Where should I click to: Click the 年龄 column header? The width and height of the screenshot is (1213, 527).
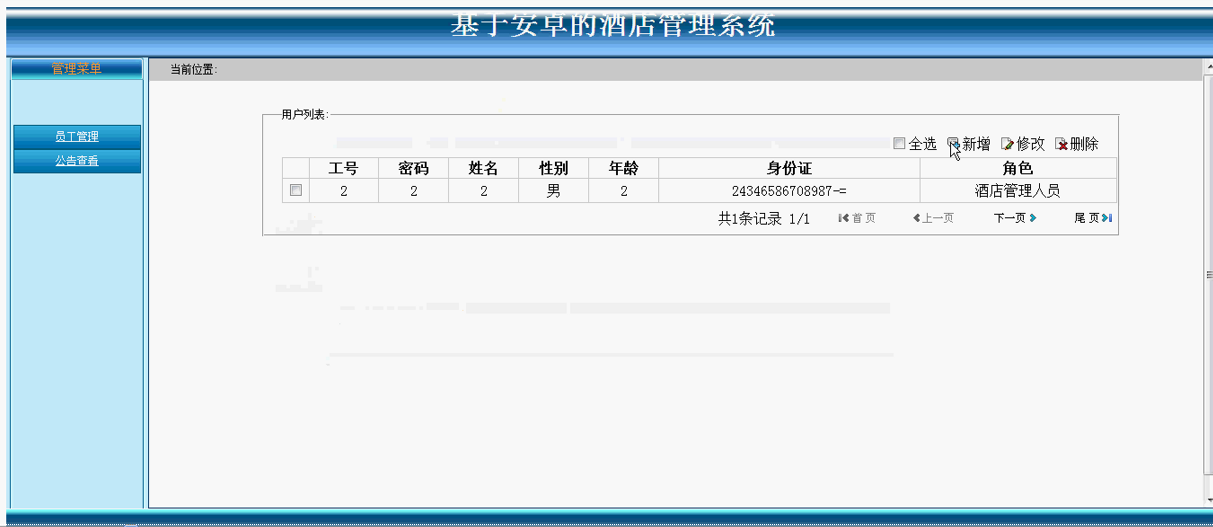[x=623, y=168]
